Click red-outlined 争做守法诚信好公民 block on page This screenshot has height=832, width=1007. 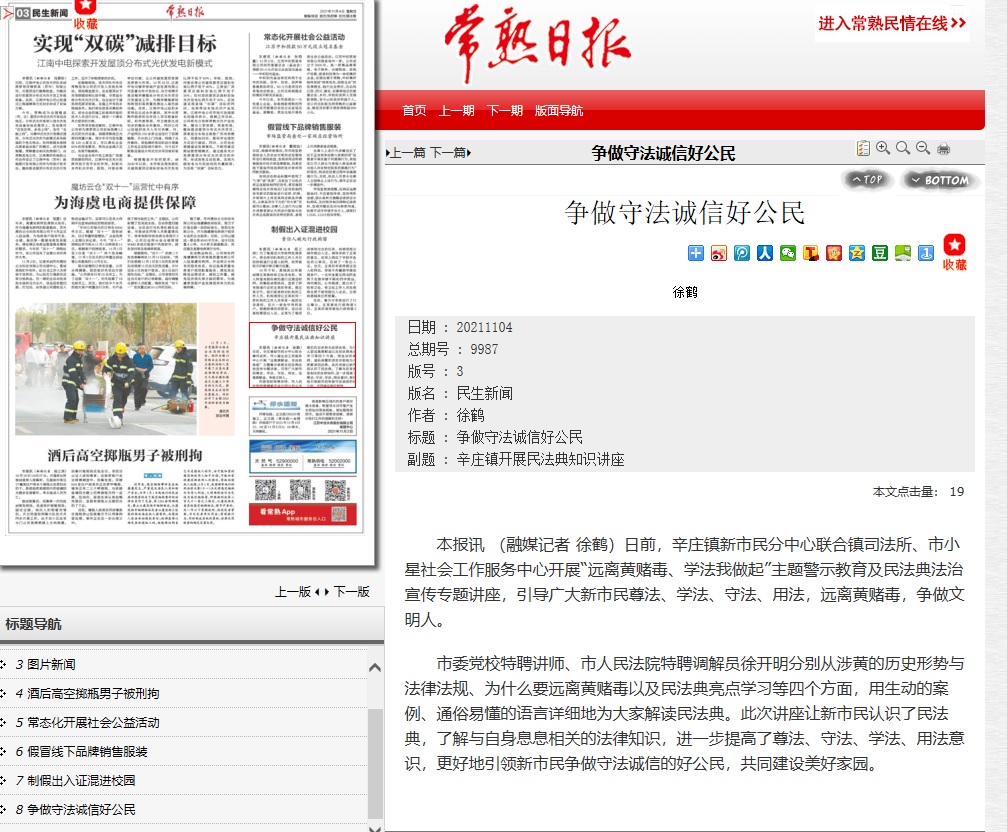click(302, 355)
